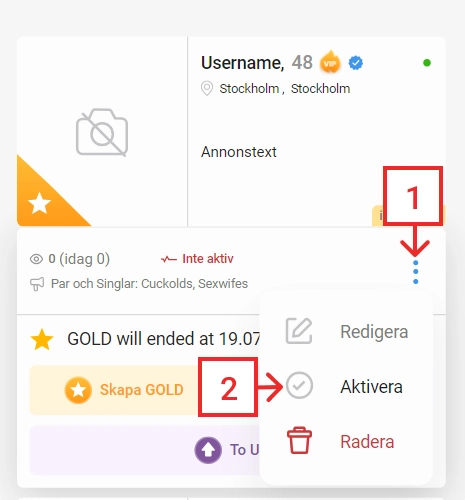Image resolution: width=465 pixels, height=500 pixels.
Task: Open the three-dot options menu
Action: [415, 272]
